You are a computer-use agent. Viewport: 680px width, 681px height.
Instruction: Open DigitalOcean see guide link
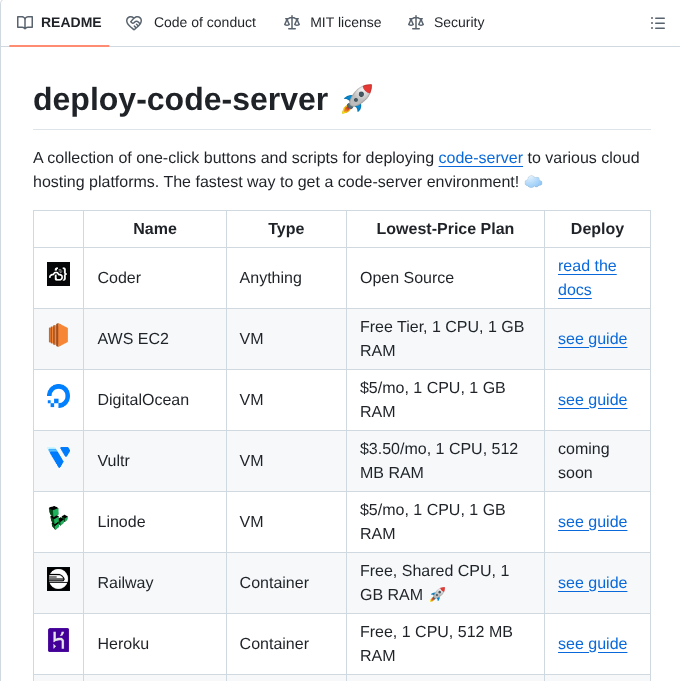592,400
